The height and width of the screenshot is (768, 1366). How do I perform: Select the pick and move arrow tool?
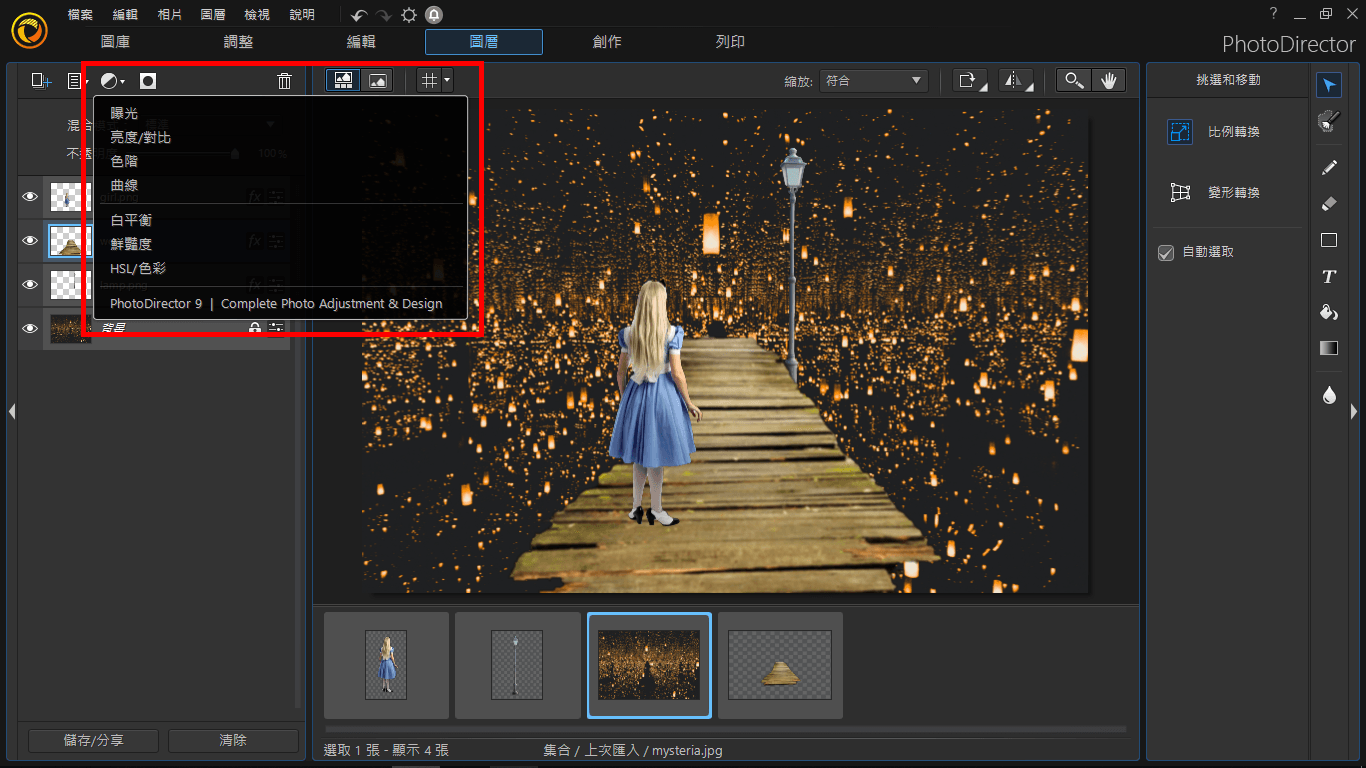(1328, 84)
